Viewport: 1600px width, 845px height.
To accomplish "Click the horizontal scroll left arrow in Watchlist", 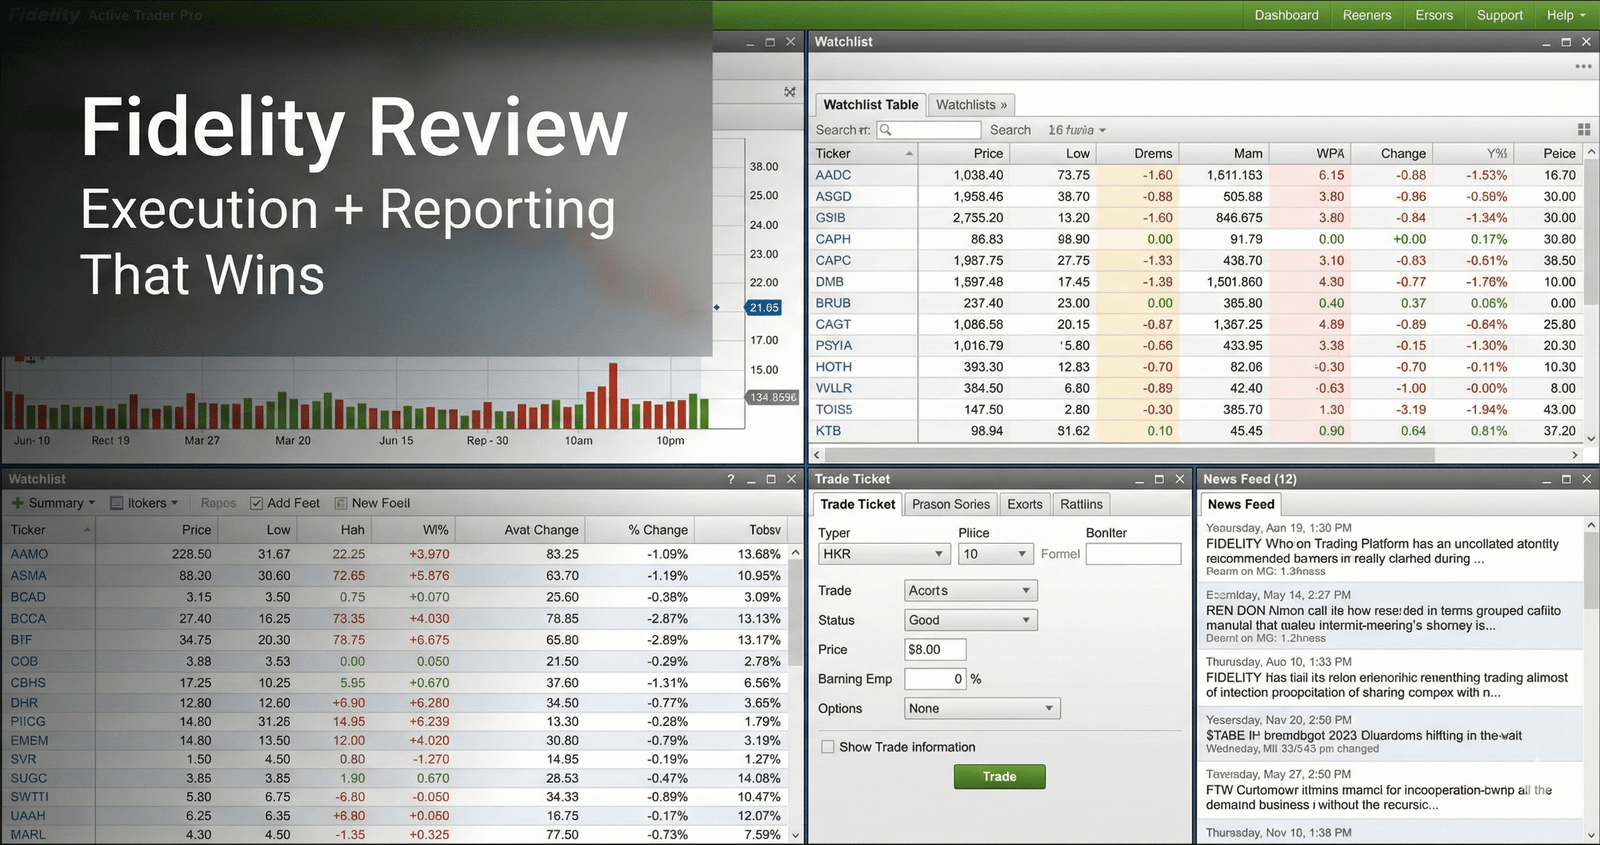I will pyautogui.click(x=817, y=455).
